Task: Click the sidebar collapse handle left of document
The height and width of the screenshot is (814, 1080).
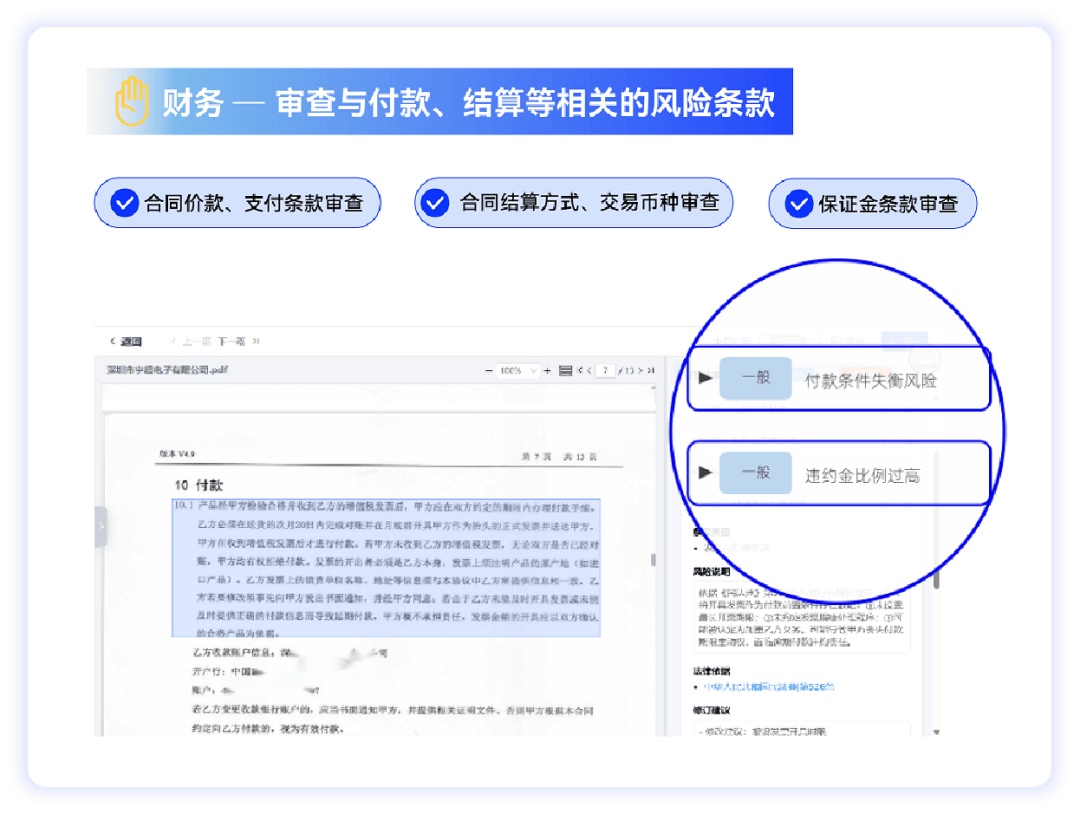Action: (x=101, y=527)
